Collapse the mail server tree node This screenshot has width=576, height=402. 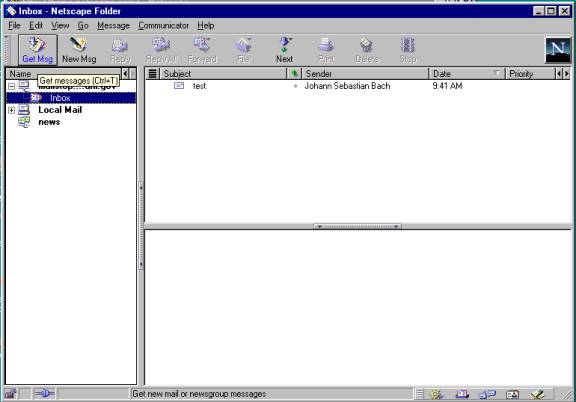tap(11, 86)
